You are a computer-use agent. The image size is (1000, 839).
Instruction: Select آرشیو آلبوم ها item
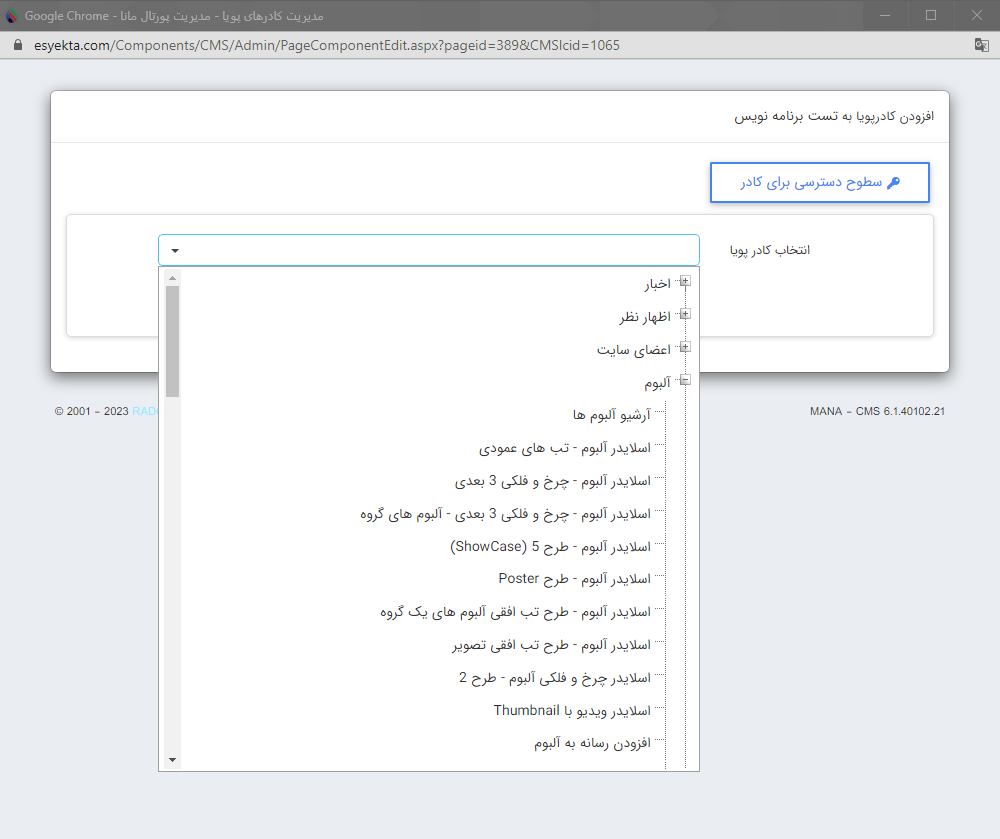[611, 414]
